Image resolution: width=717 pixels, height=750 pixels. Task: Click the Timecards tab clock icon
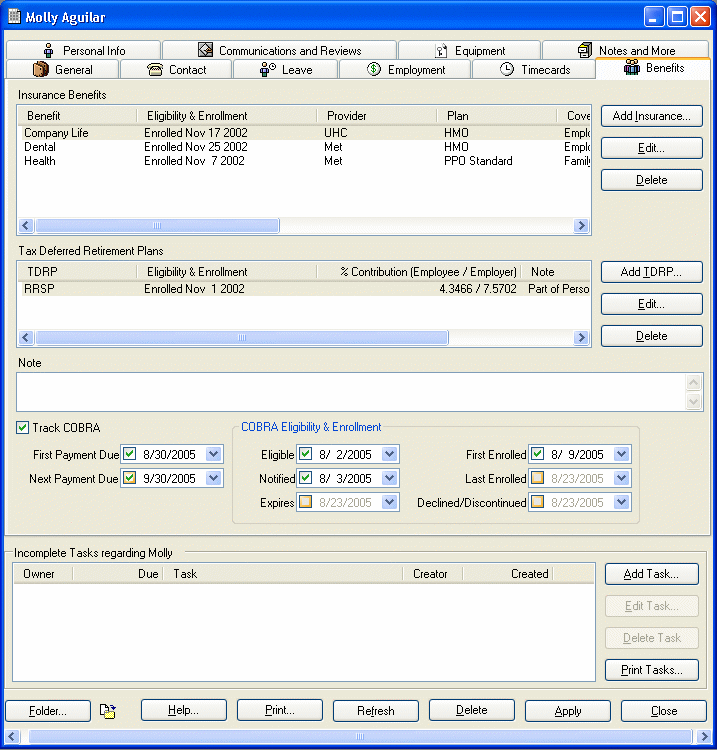(x=507, y=70)
